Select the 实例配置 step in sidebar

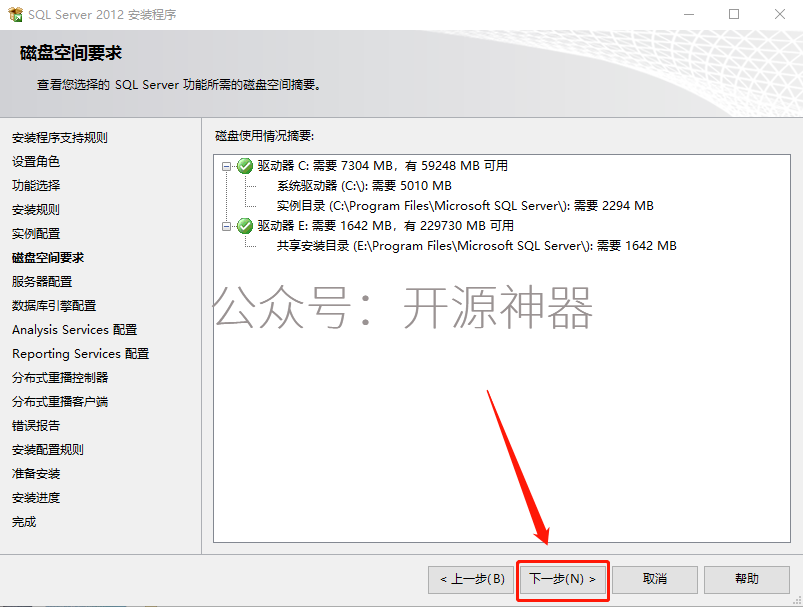36,234
